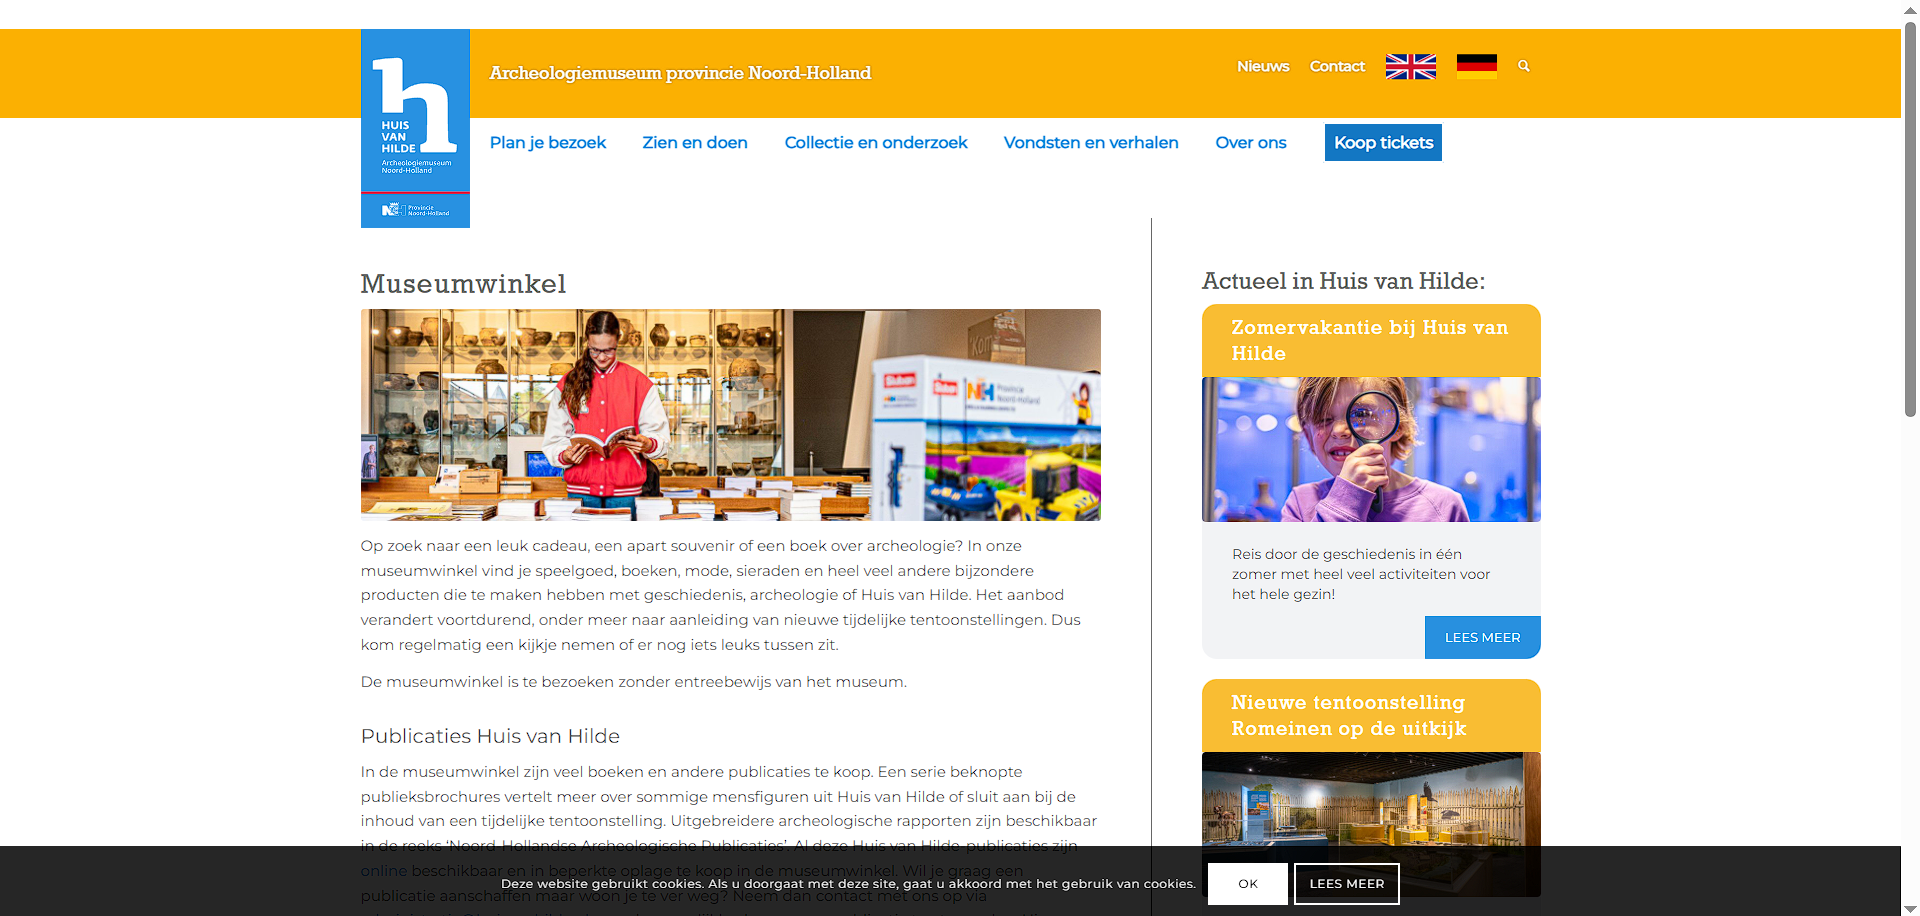The image size is (1920, 916).
Task: Open the Over ons menu item
Action: pos(1250,143)
